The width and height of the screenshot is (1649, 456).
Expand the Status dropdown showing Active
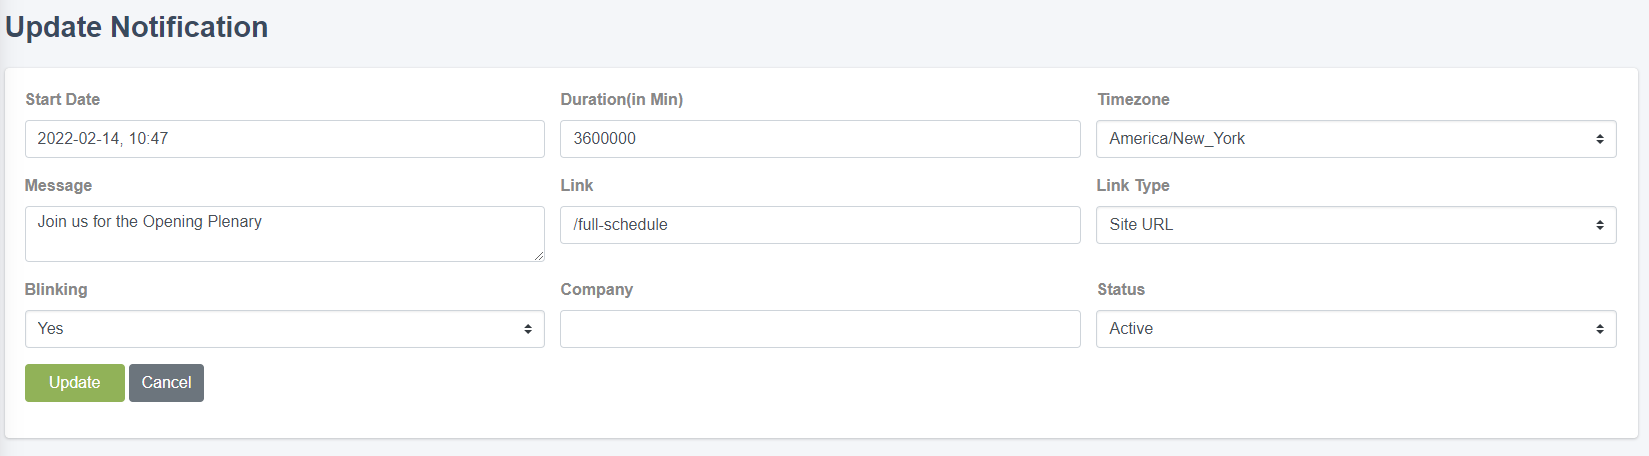click(1356, 329)
